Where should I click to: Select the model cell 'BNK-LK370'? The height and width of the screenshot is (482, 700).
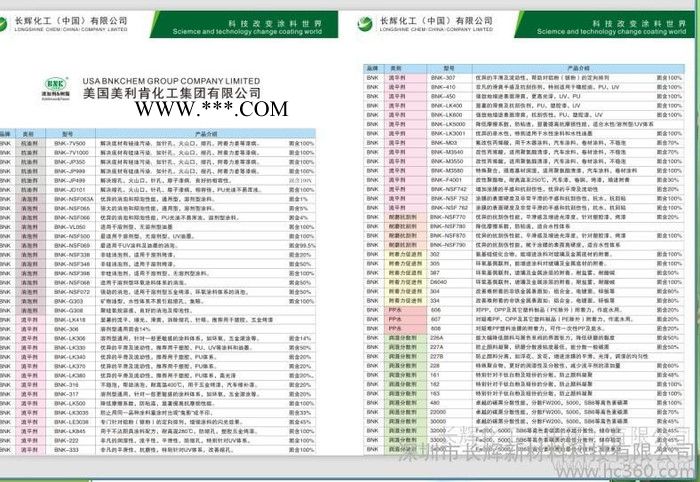point(70,366)
